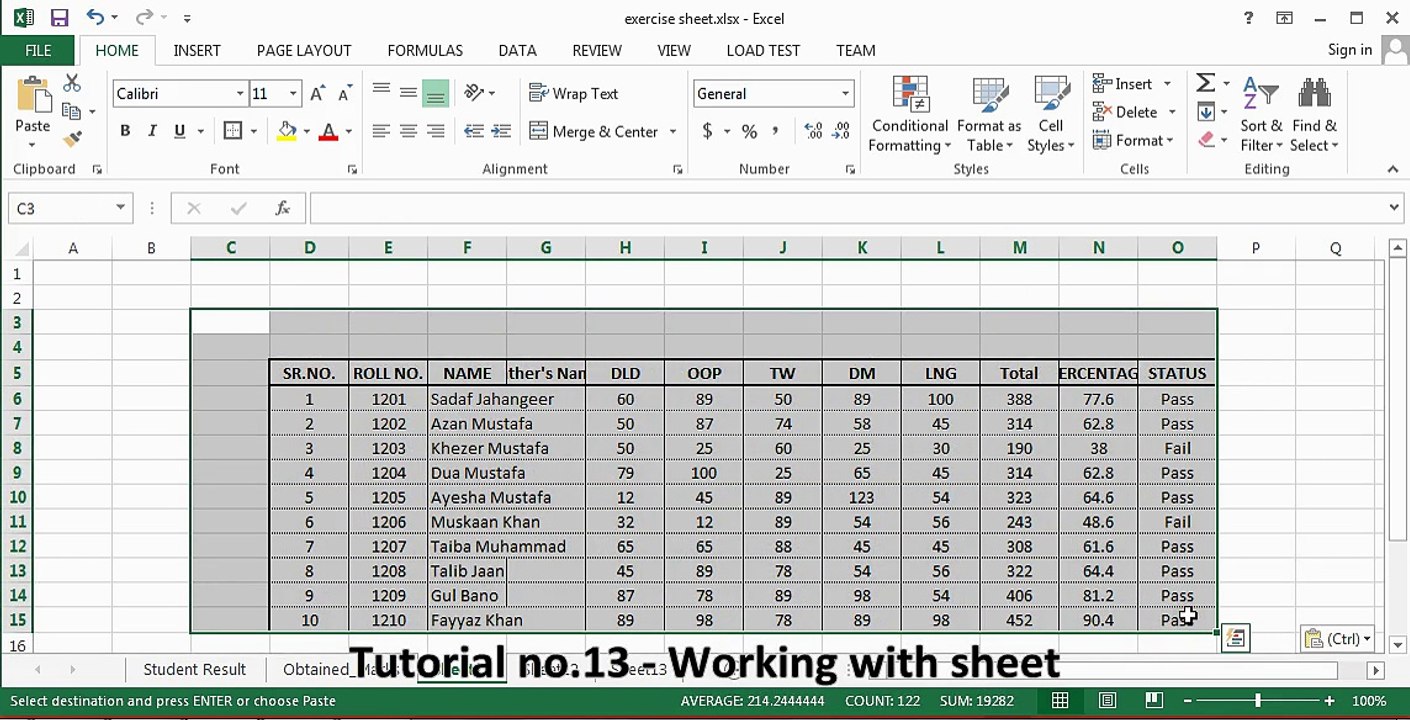Switch to Normal view in status bar
Screen dimensions: 1410x720
point(1060,701)
